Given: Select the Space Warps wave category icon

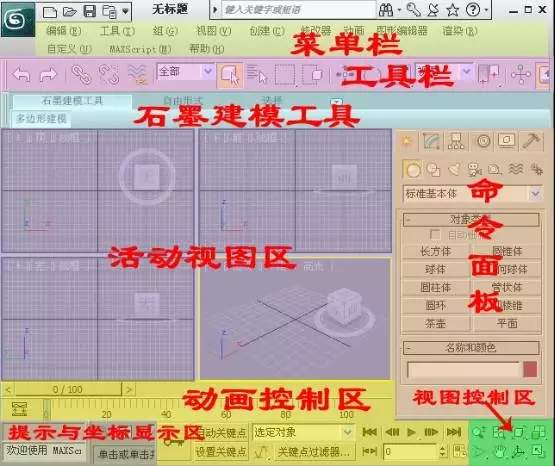Looking at the screenshot, I should tap(516, 169).
